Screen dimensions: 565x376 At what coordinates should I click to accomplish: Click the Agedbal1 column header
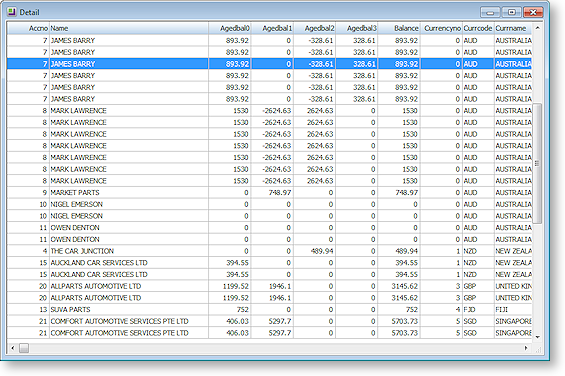(272, 28)
